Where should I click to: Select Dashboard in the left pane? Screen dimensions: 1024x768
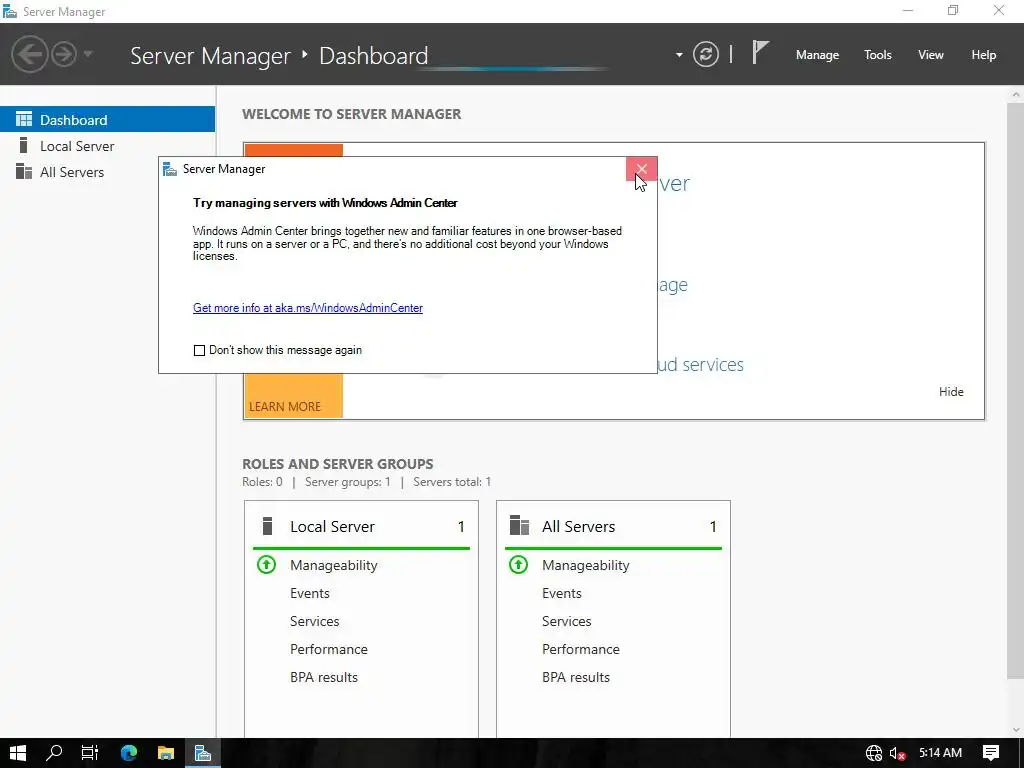(107, 120)
